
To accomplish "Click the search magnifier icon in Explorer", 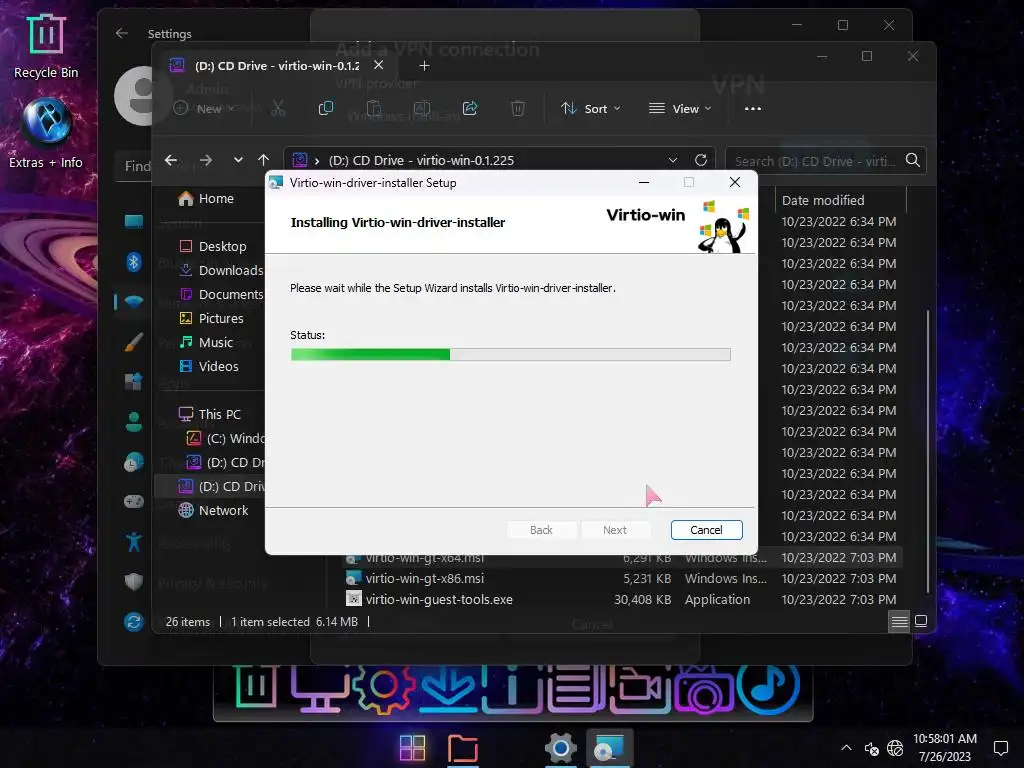I will (912, 160).
